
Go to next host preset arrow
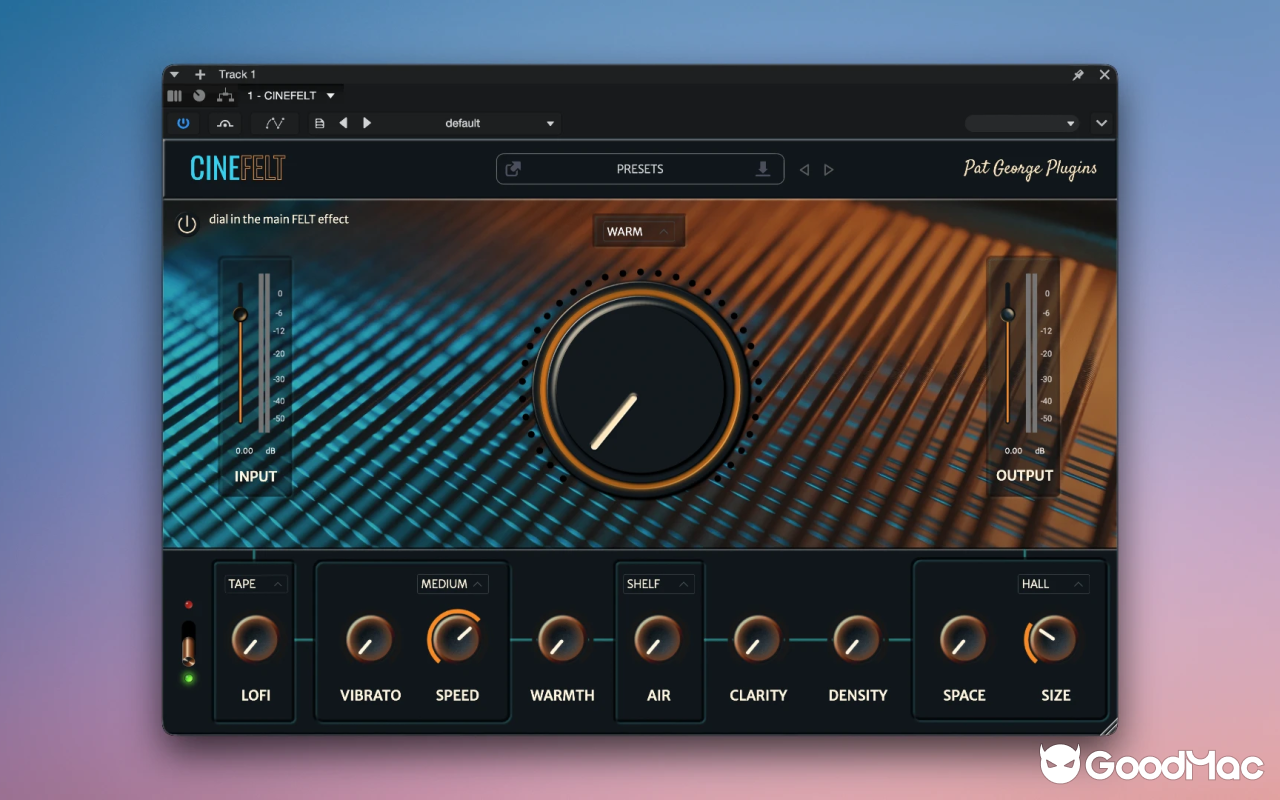(x=367, y=123)
